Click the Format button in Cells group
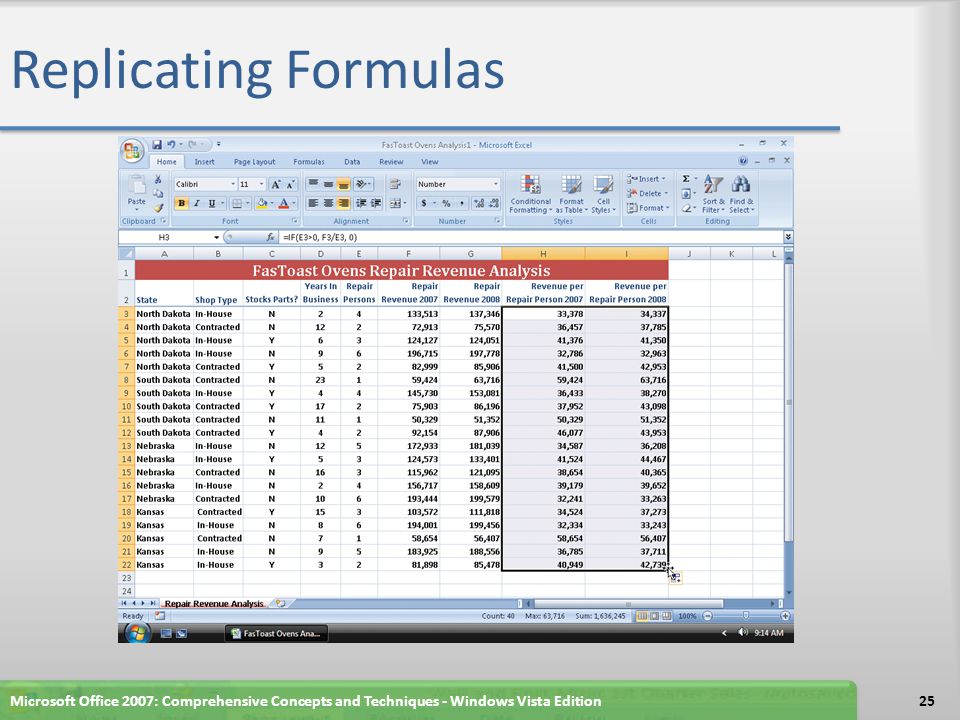 [648, 208]
